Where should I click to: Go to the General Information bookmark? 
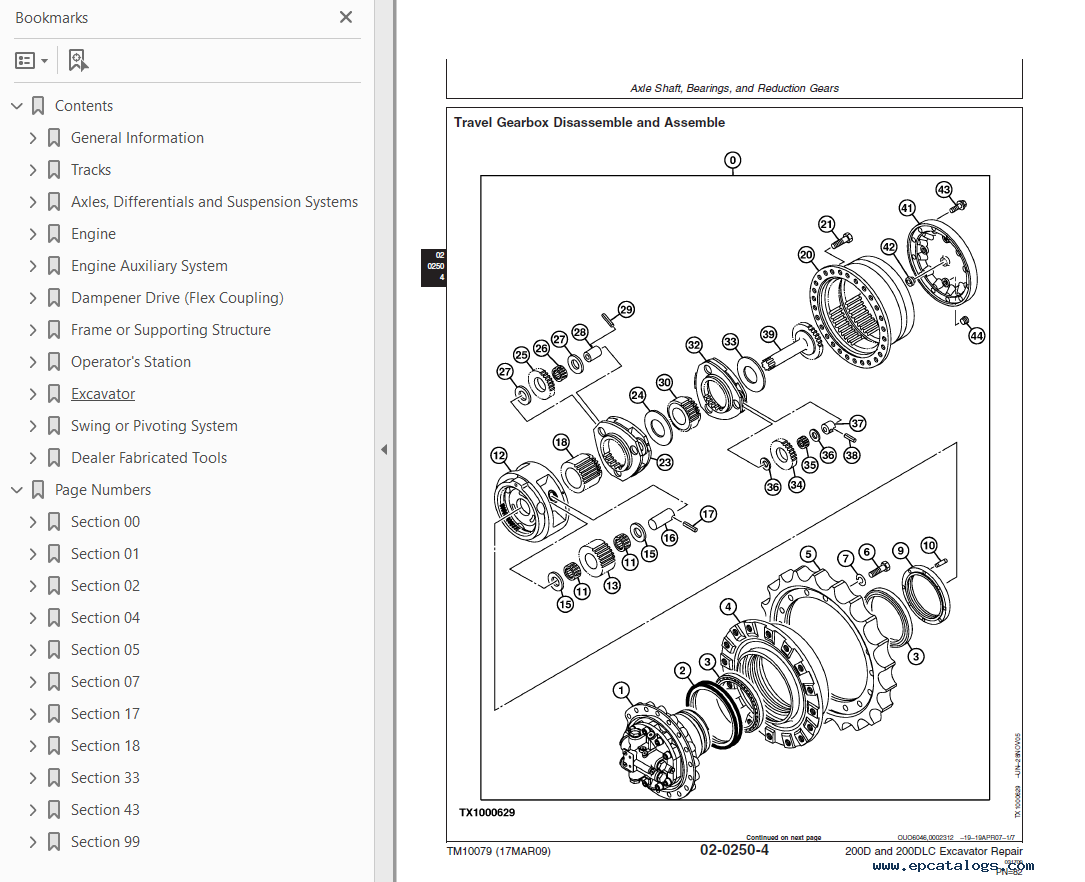pyautogui.click(x=137, y=138)
